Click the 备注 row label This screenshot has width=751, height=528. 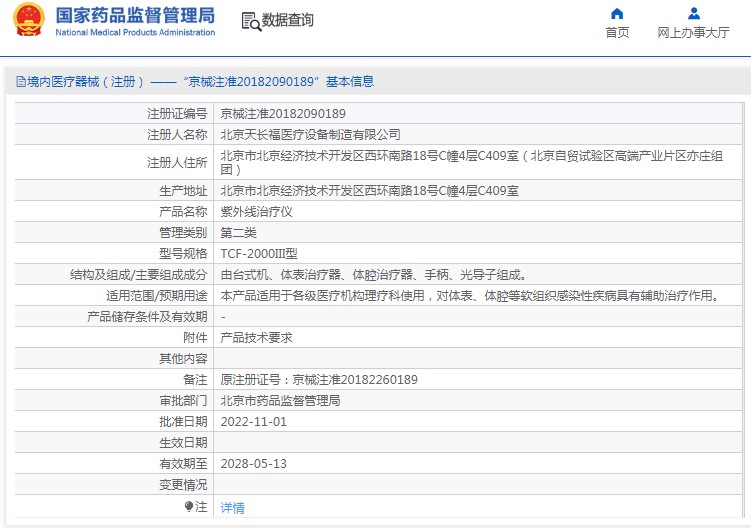(x=195, y=380)
